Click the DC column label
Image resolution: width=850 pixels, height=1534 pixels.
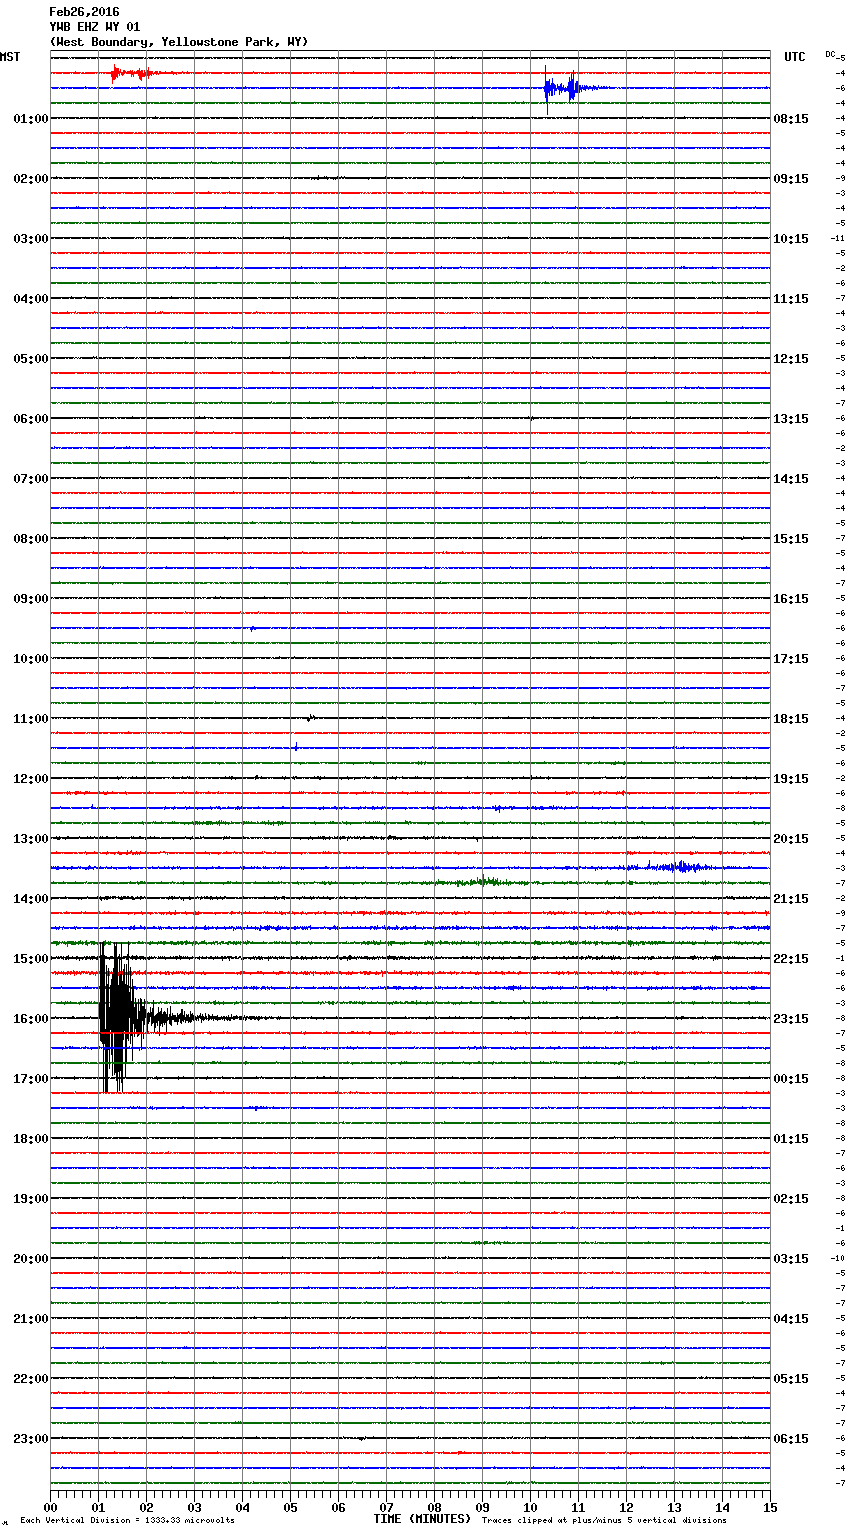[830, 54]
